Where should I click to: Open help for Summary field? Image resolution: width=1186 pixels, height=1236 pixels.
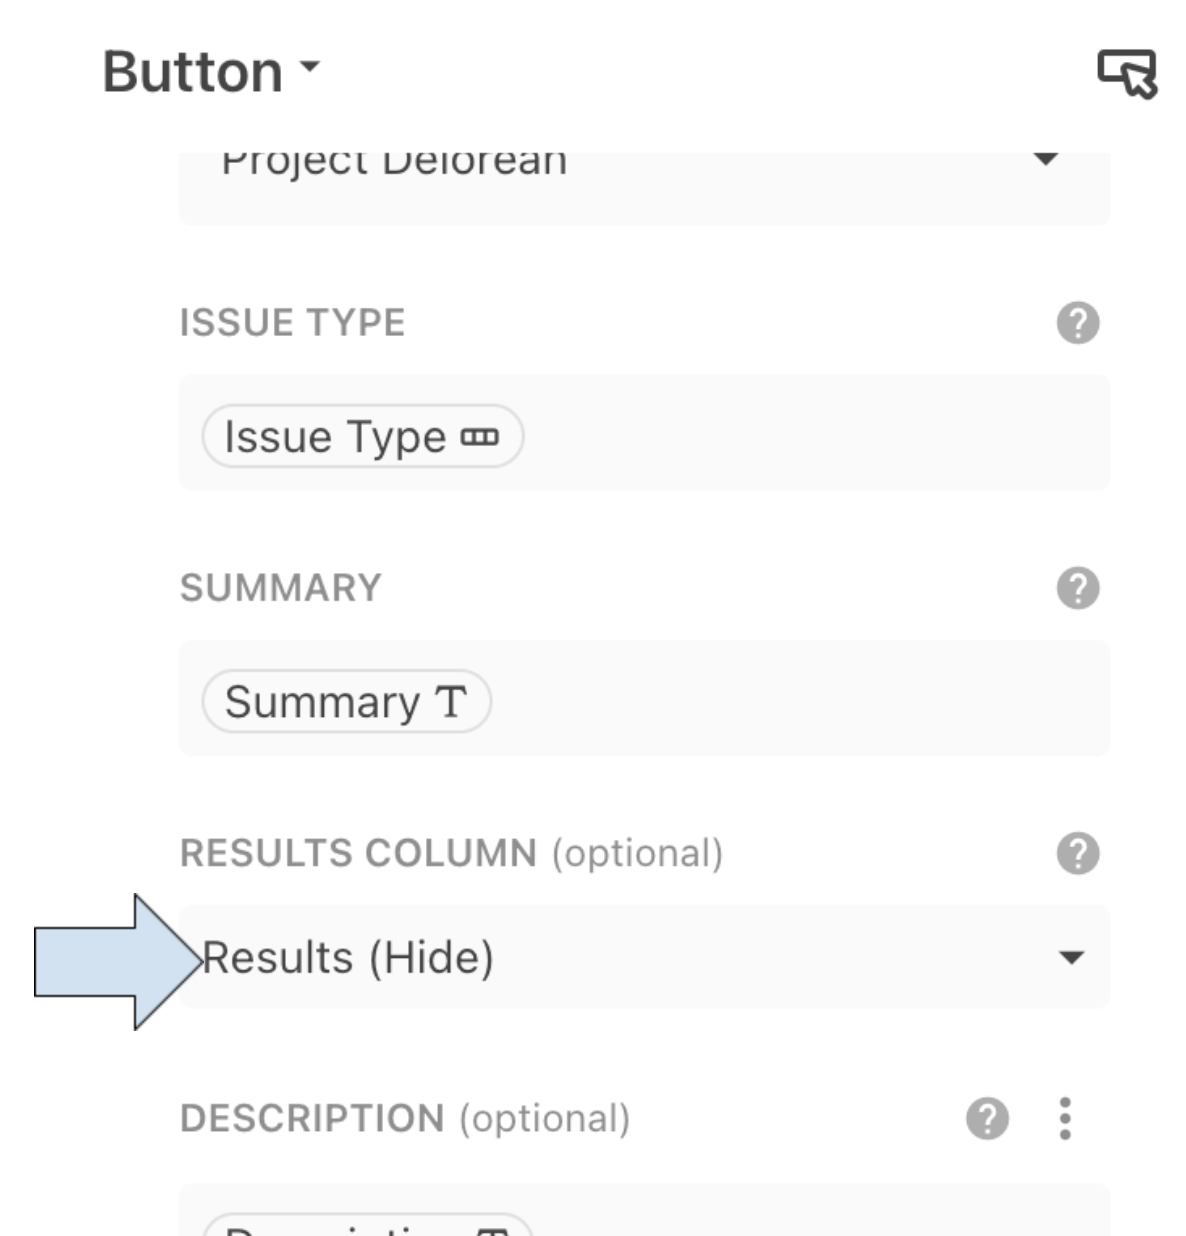1077,588
